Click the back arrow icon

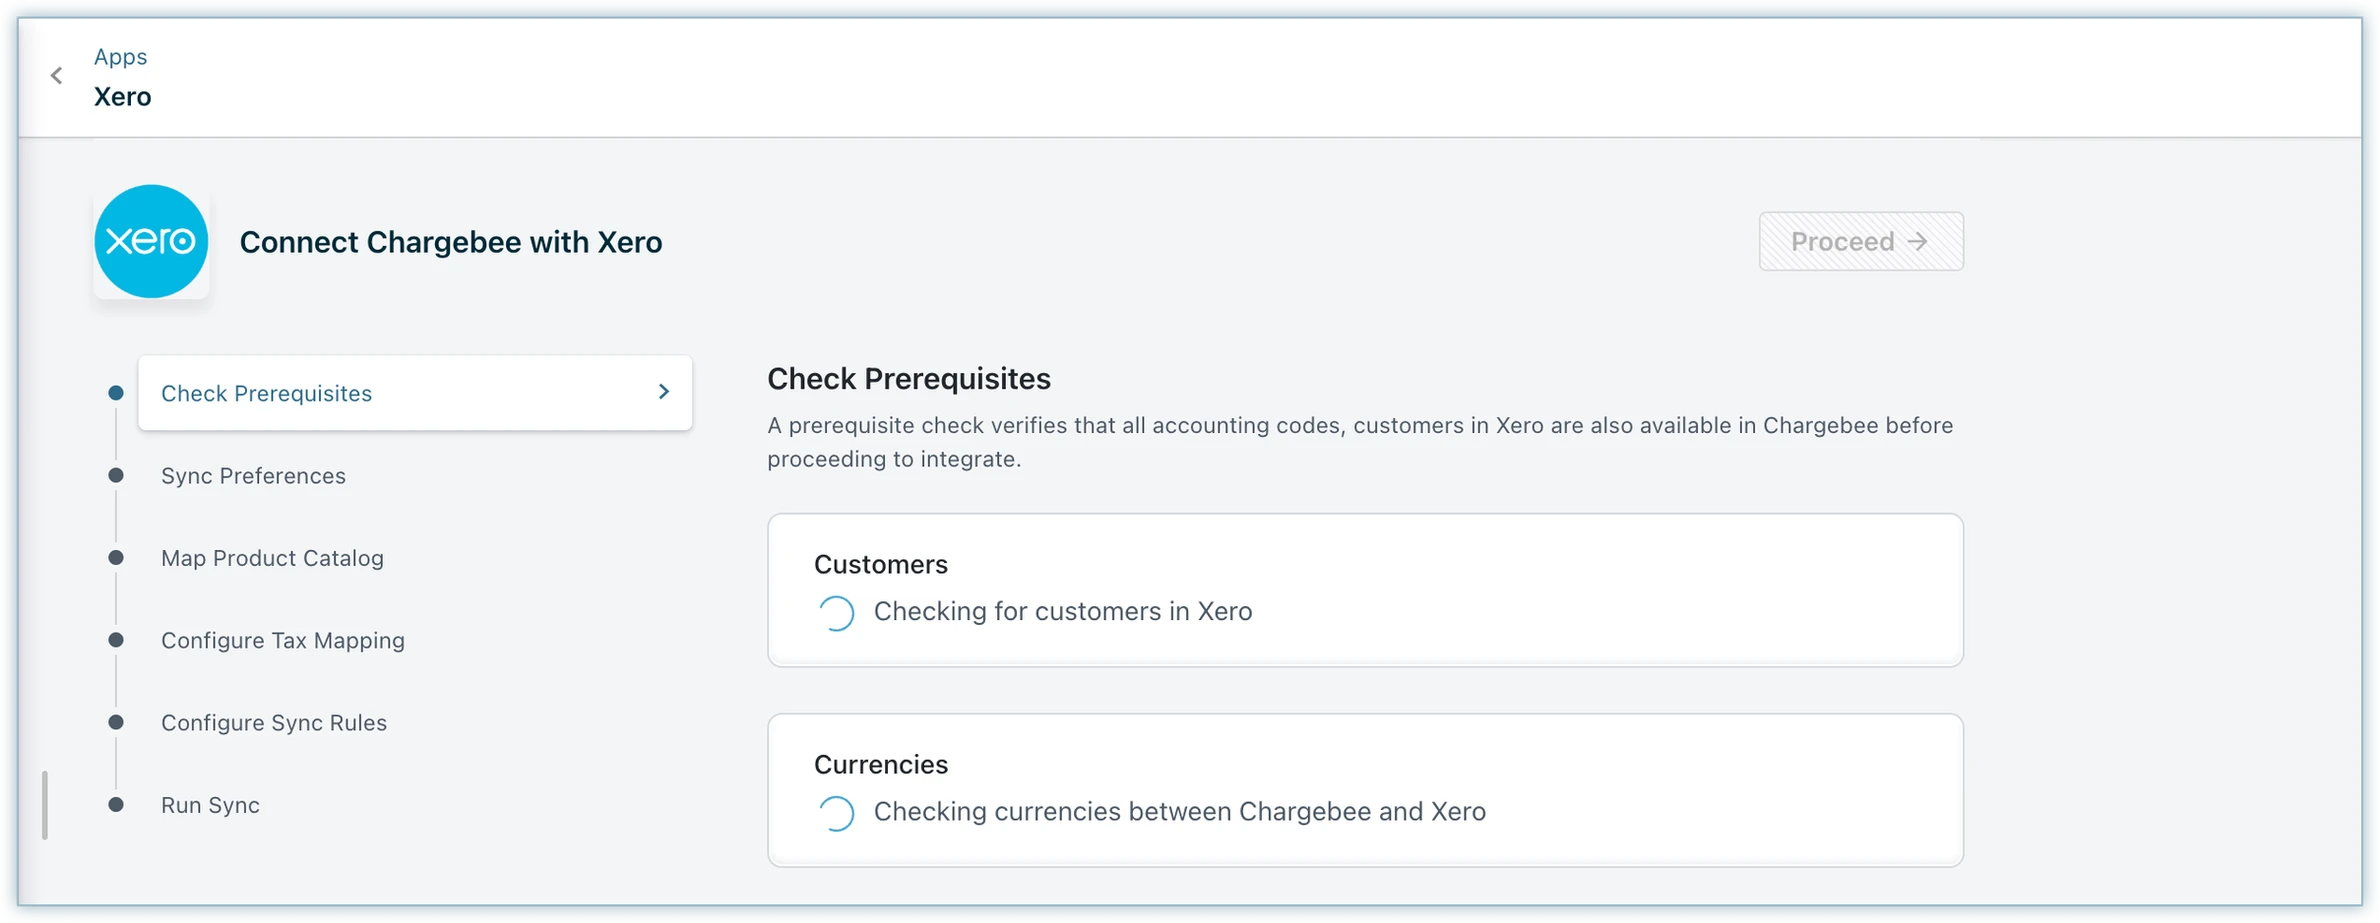pos(57,76)
